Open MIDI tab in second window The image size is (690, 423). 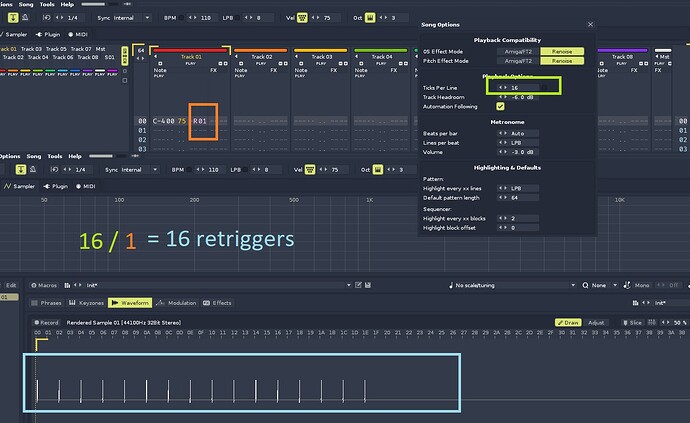(85, 186)
